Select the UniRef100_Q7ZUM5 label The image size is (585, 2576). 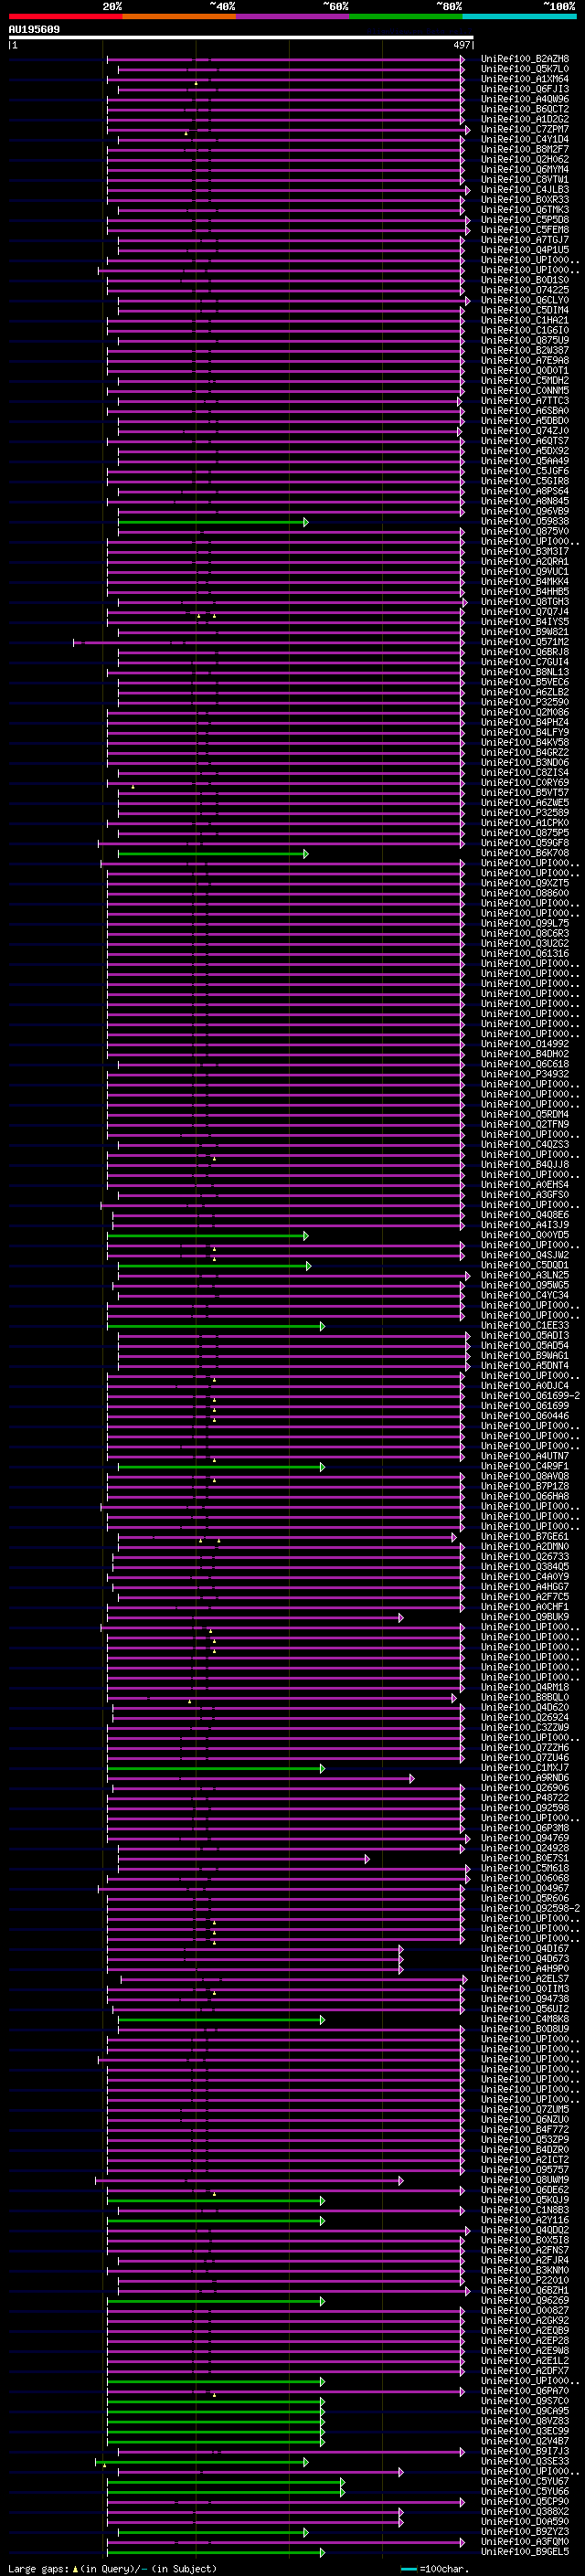pos(524,2110)
